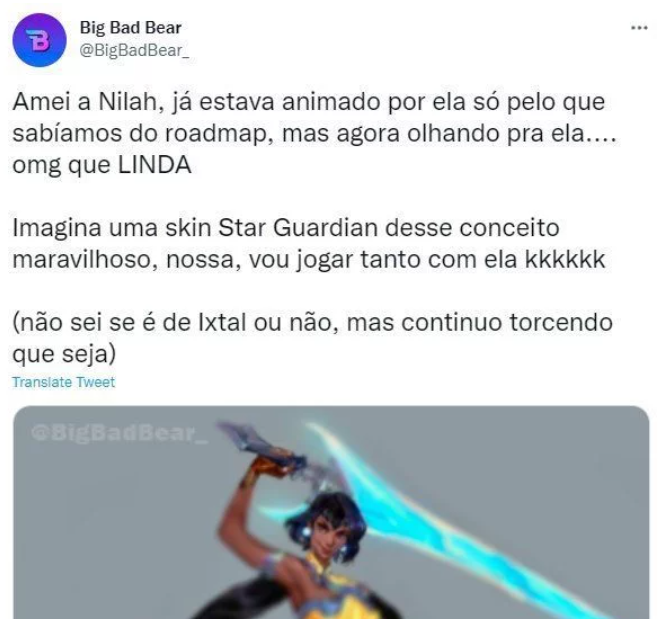Click the word "Ixtal" in the last paragraph

(x=222, y=323)
